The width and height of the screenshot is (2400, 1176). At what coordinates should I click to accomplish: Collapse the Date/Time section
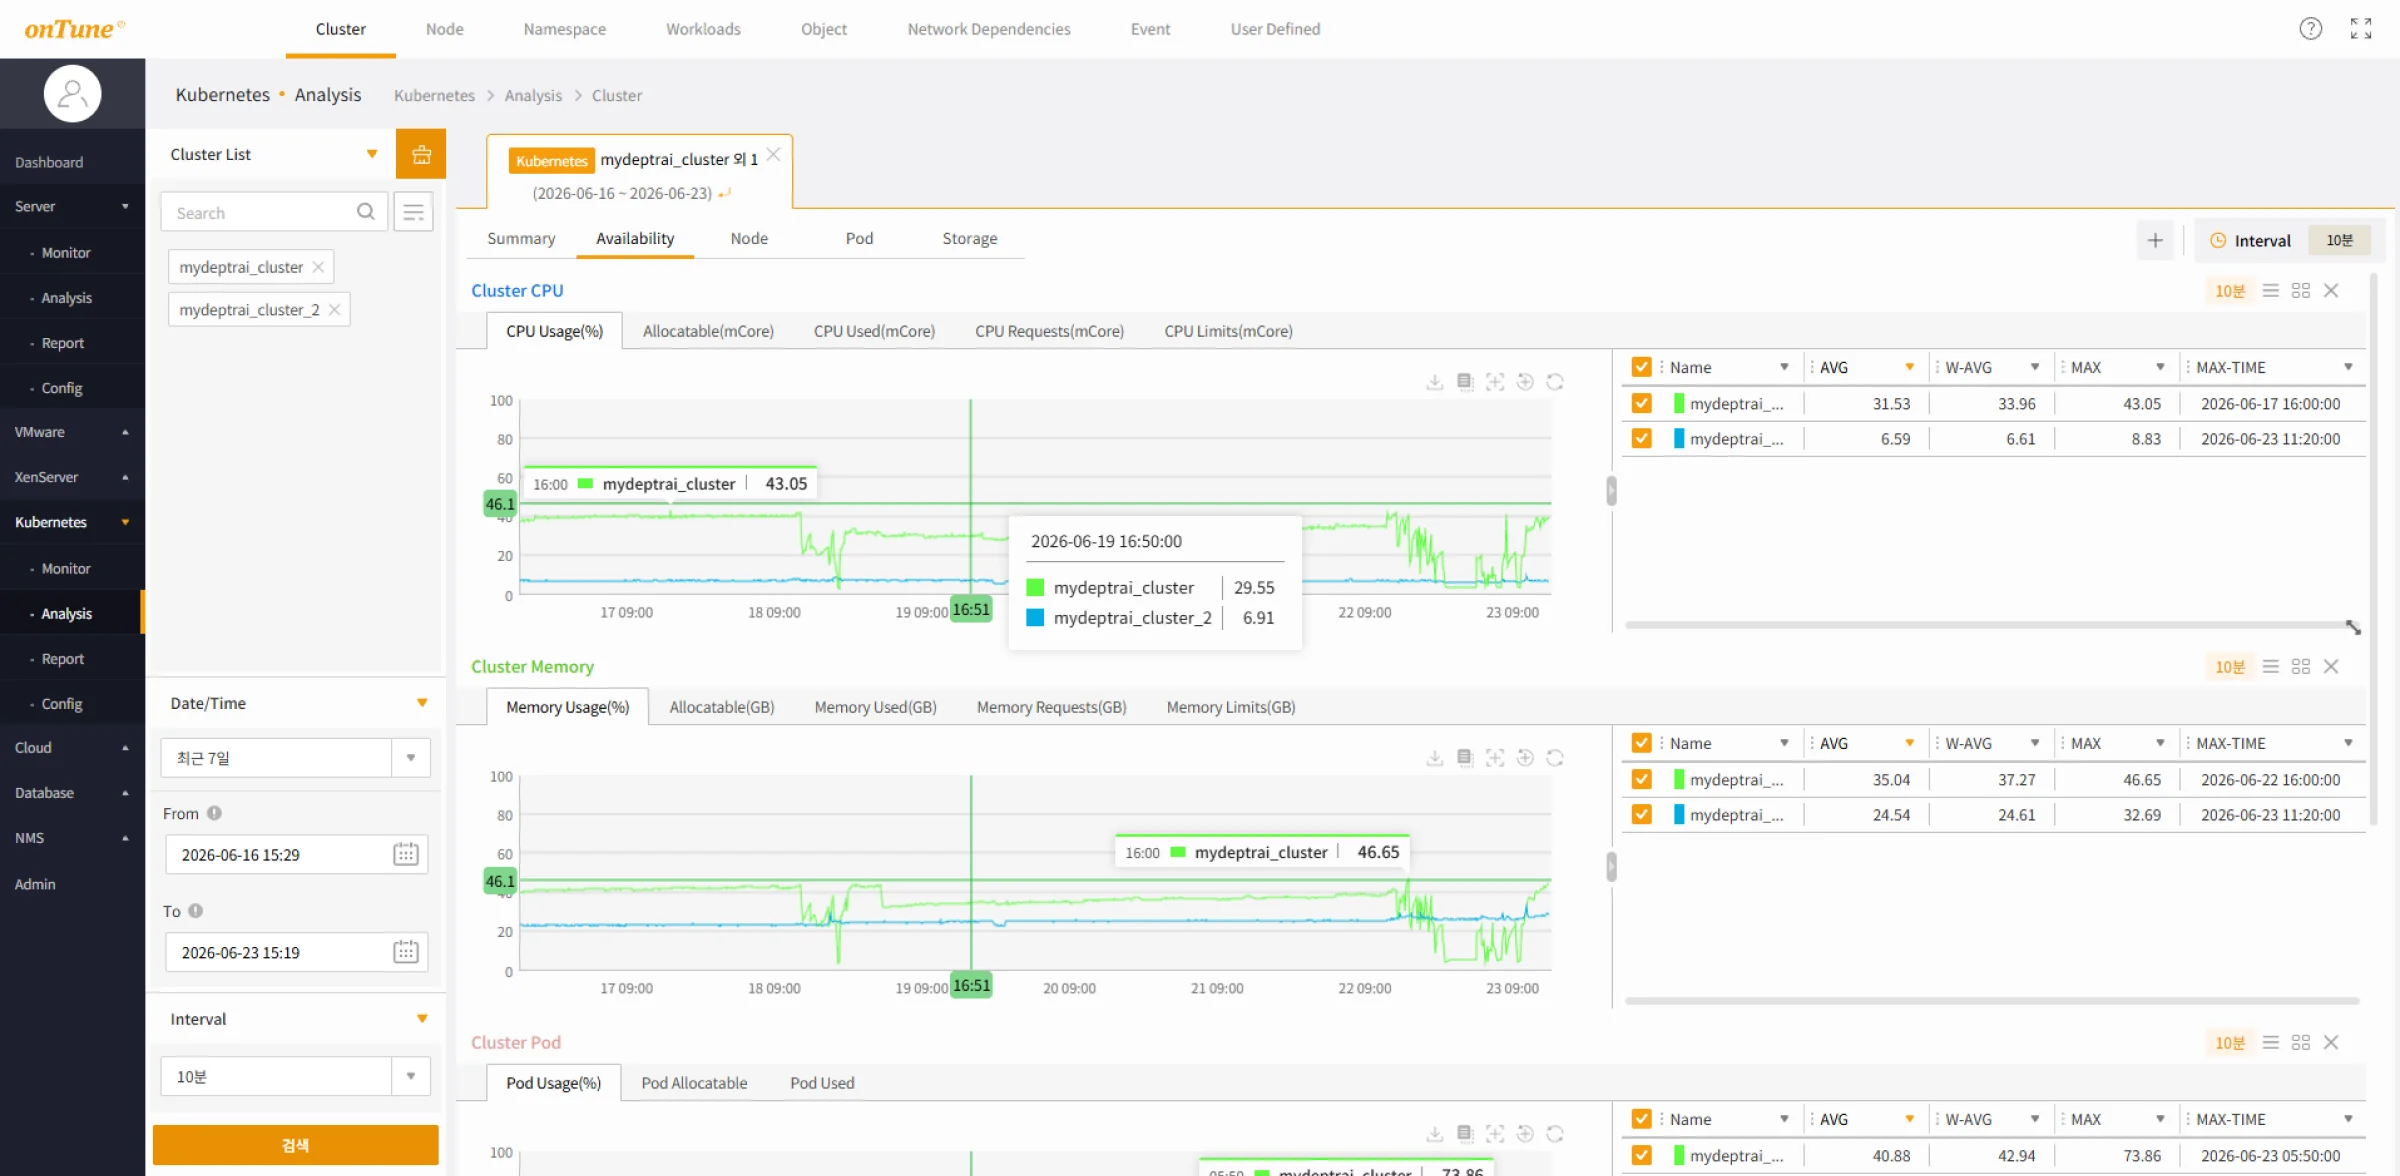click(422, 703)
